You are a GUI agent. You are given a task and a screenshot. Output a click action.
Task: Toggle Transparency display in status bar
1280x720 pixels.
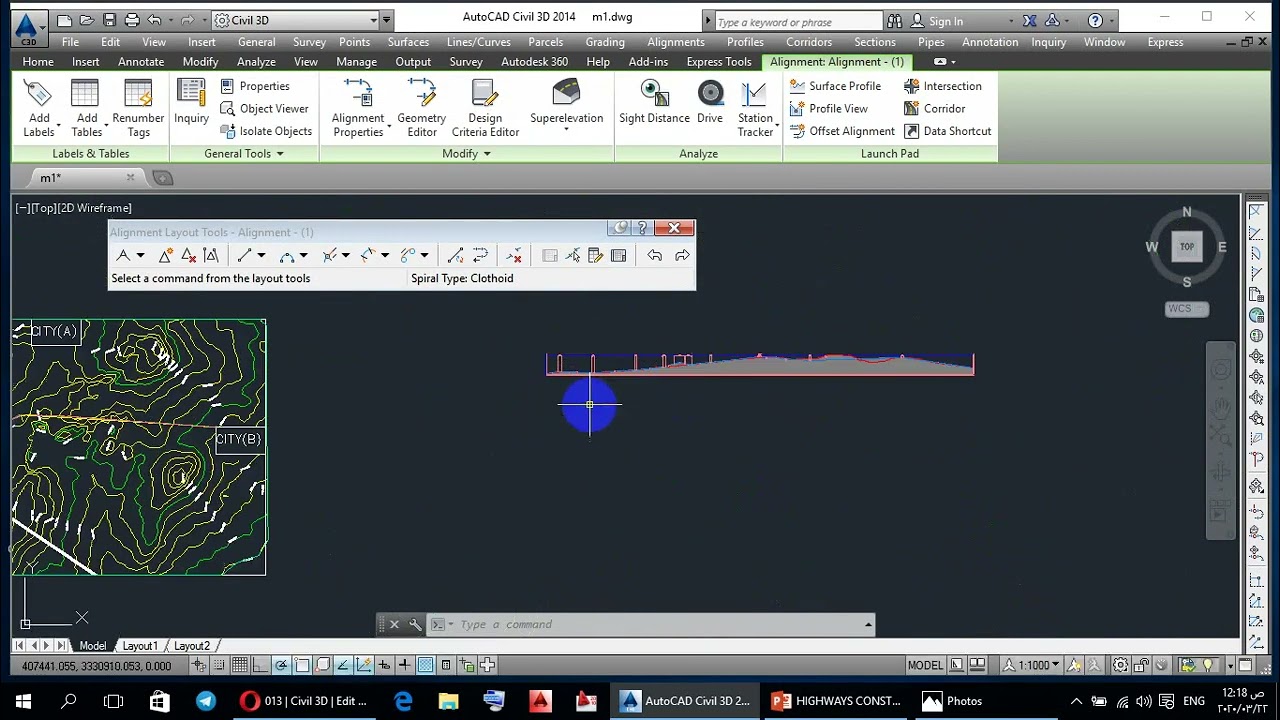click(425, 665)
